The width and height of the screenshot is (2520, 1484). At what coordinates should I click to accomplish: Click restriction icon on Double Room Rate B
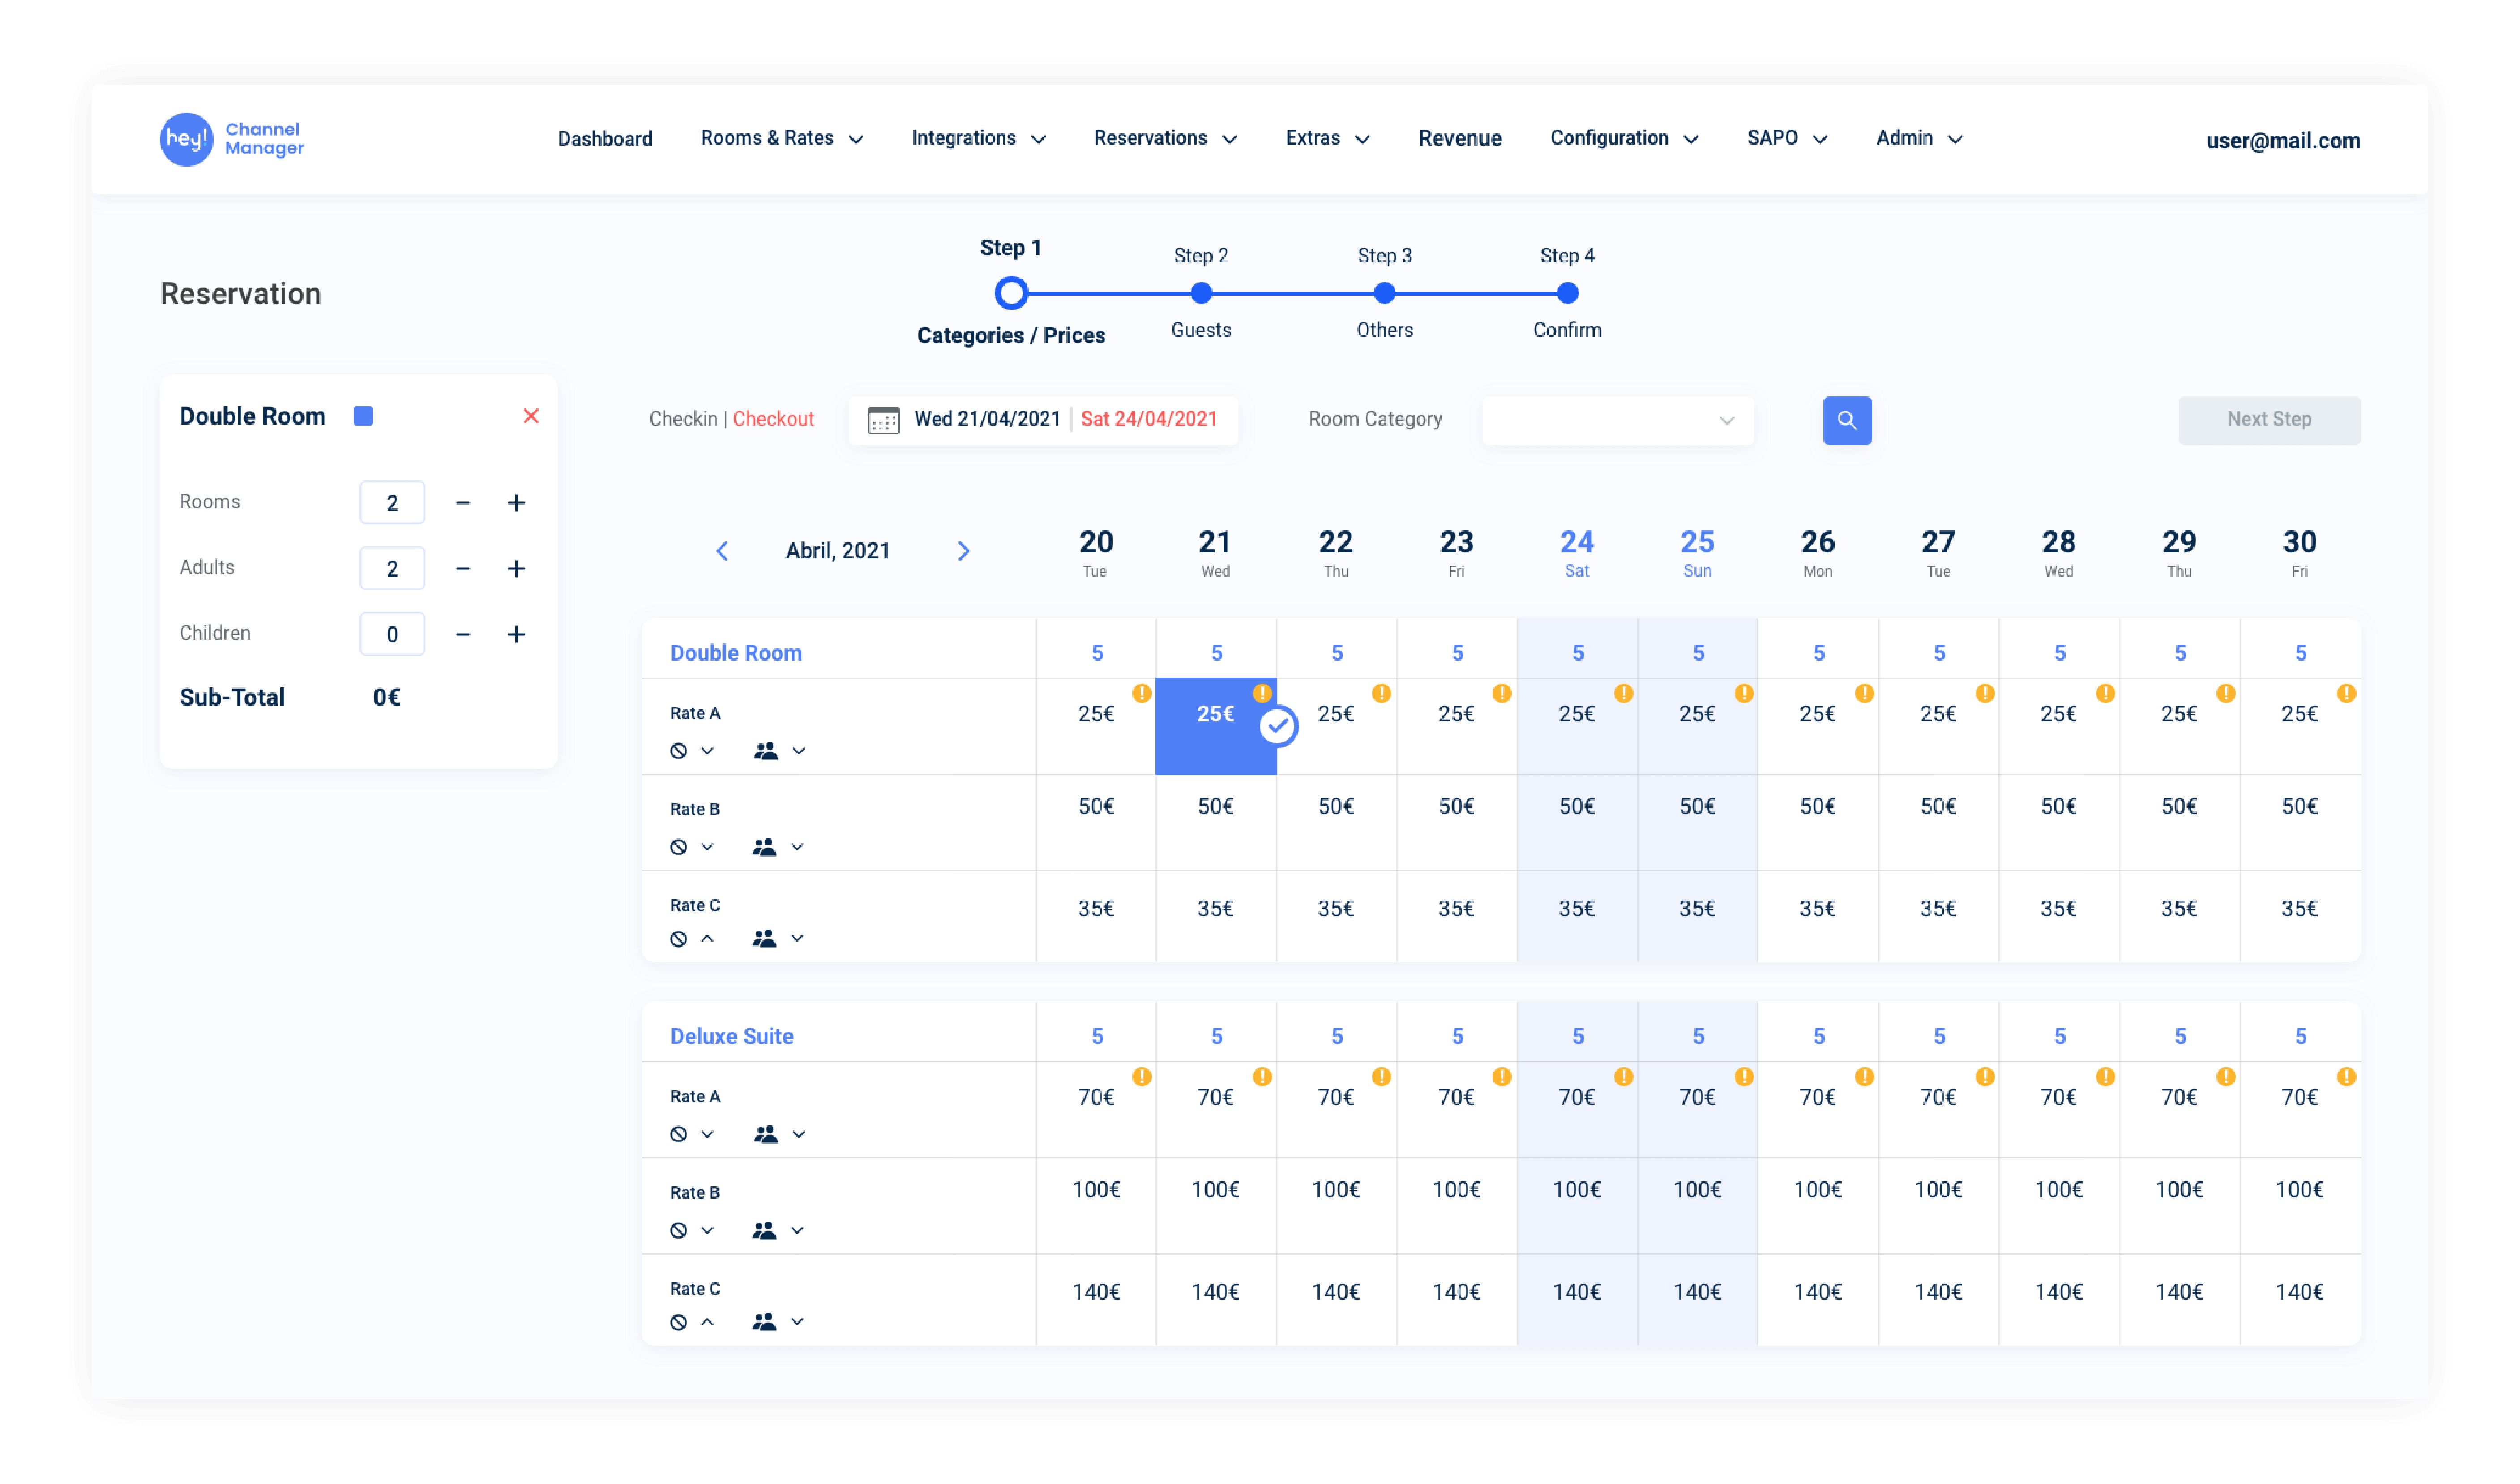tap(678, 847)
